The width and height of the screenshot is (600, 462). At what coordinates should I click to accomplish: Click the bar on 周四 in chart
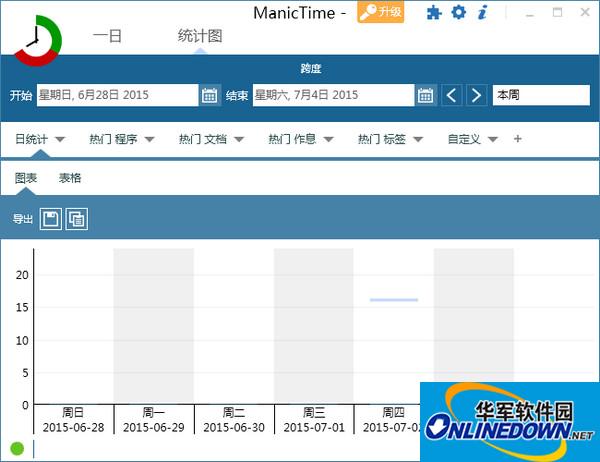pyautogui.click(x=394, y=300)
